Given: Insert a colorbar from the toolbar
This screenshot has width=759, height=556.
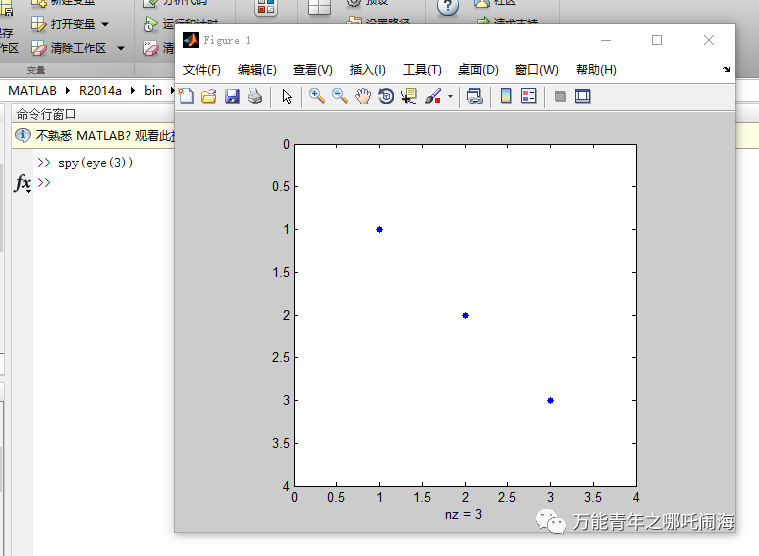Looking at the screenshot, I should tap(506, 96).
